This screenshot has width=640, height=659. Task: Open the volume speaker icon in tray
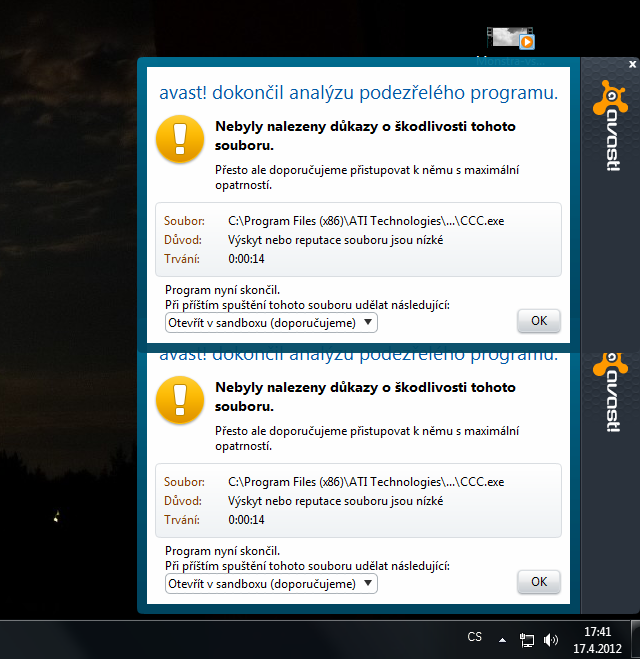tap(550, 640)
